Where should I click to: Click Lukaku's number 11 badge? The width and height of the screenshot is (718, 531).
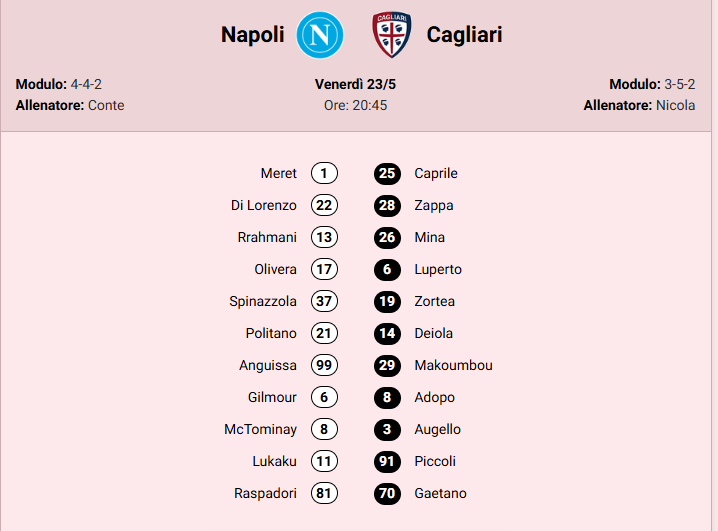tap(324, 461)
